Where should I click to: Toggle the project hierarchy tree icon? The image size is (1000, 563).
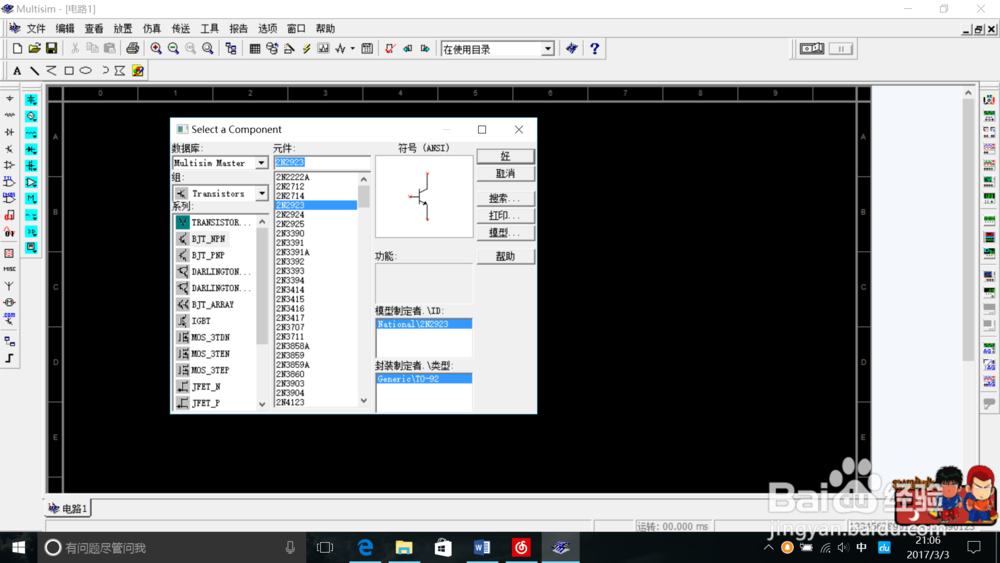[x=231, y=48]
